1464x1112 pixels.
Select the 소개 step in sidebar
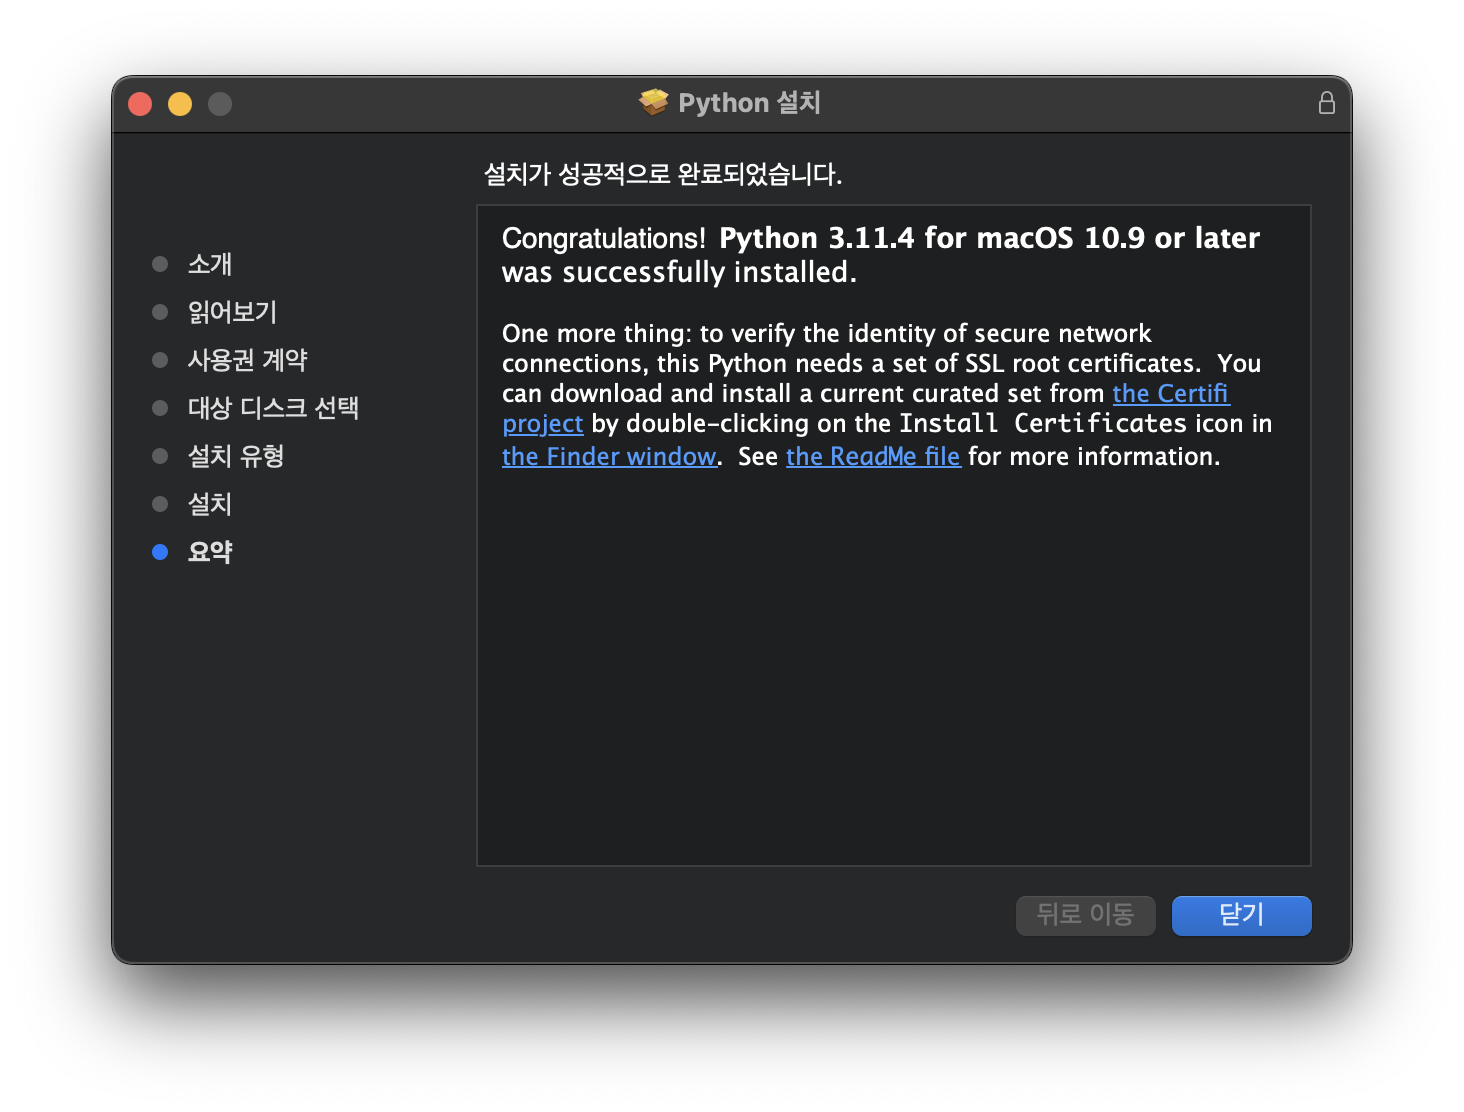pos(210,264)
